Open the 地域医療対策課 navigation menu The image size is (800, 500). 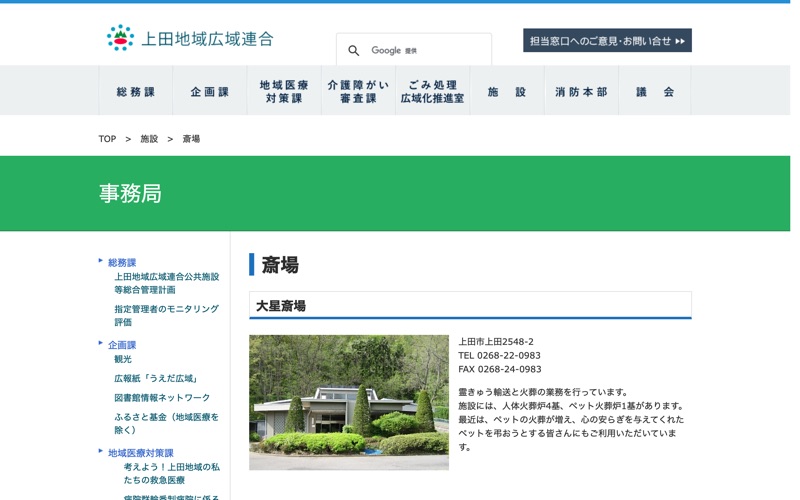pyautogui.click(x=284, y=91)
